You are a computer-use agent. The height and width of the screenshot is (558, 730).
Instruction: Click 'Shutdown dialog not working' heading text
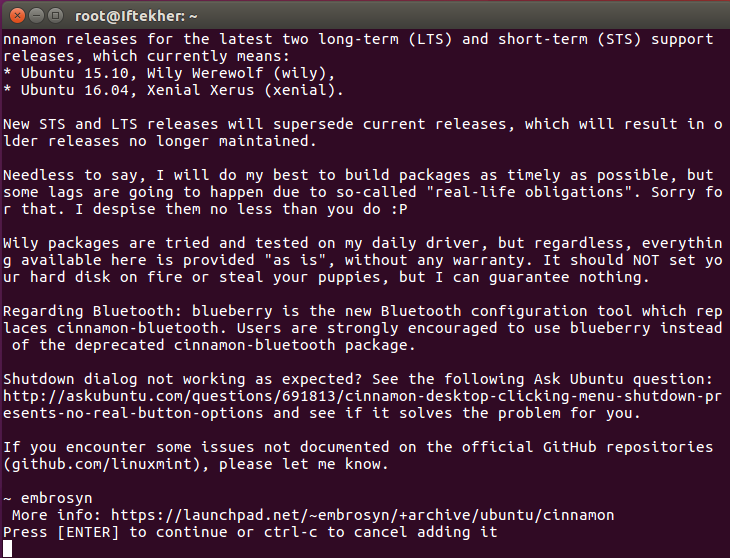pos(124,379)
